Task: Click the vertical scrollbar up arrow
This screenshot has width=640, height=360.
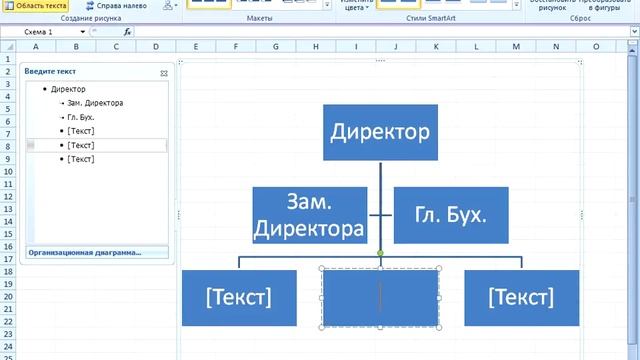Action: click(632, 51)
